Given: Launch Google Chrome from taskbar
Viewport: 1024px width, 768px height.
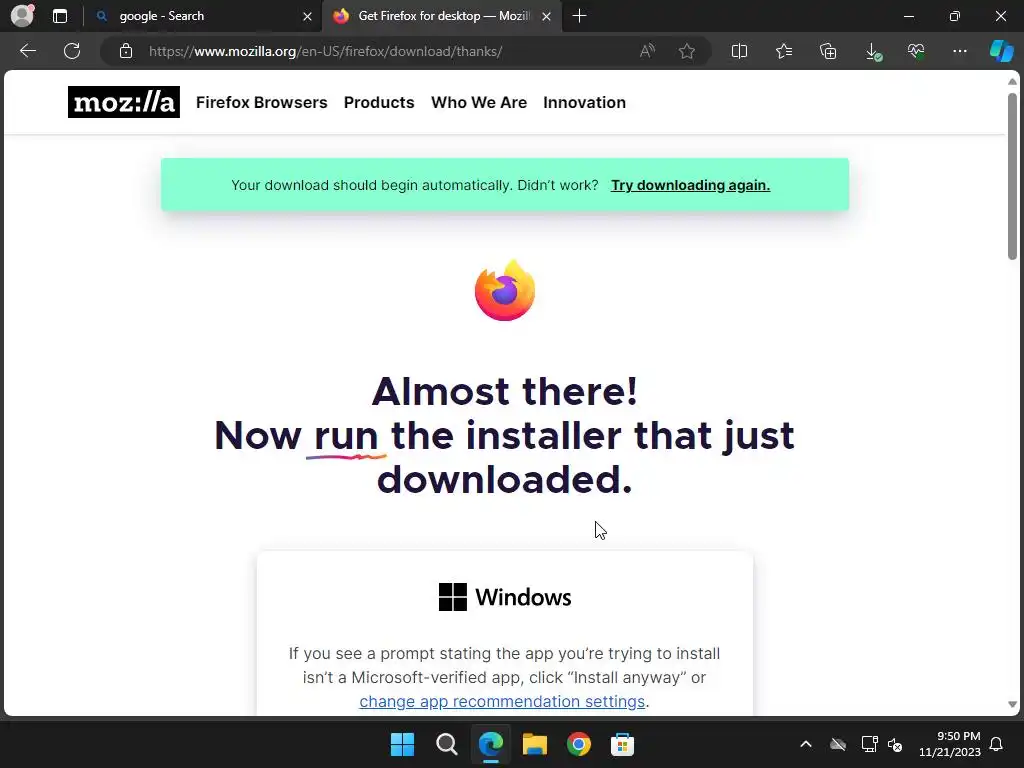Looking at the screenshot, I should click(579, 744).
